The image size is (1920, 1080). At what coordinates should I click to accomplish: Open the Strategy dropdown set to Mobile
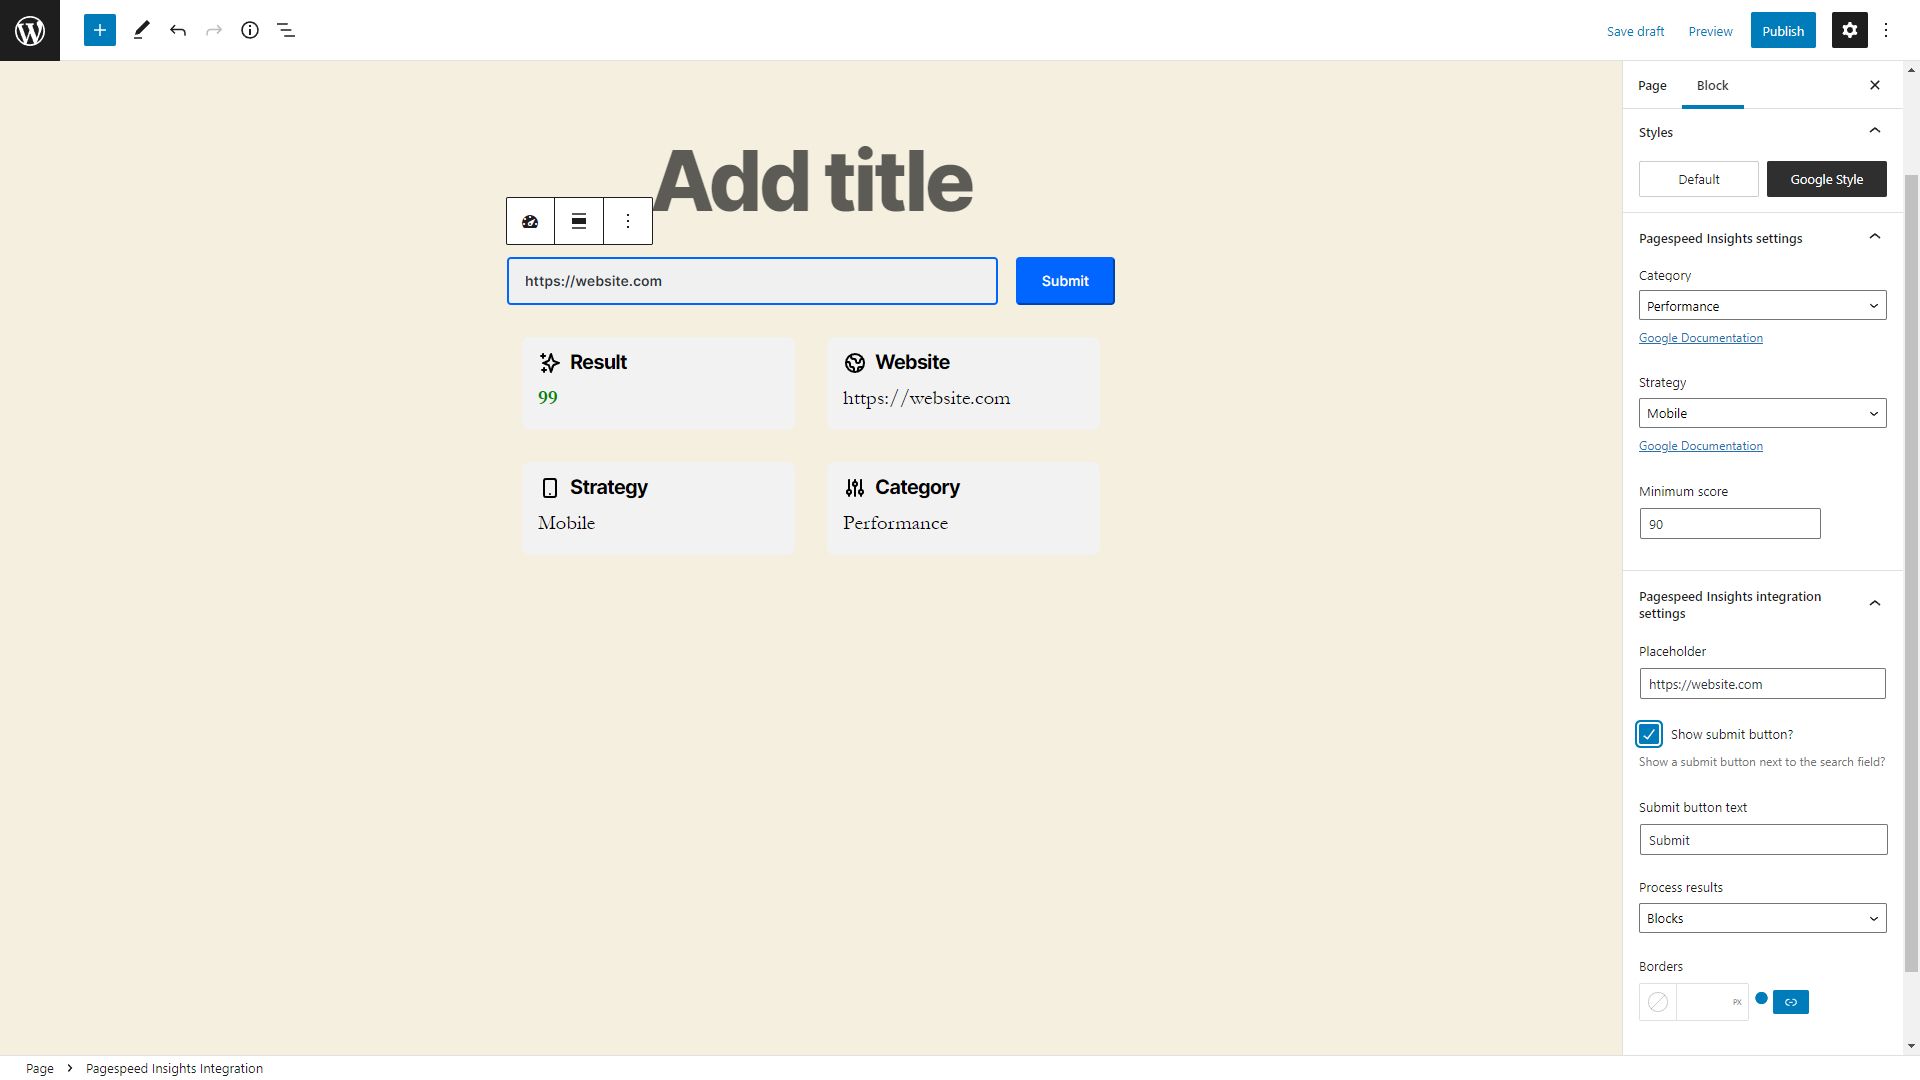pos(1762,413)
